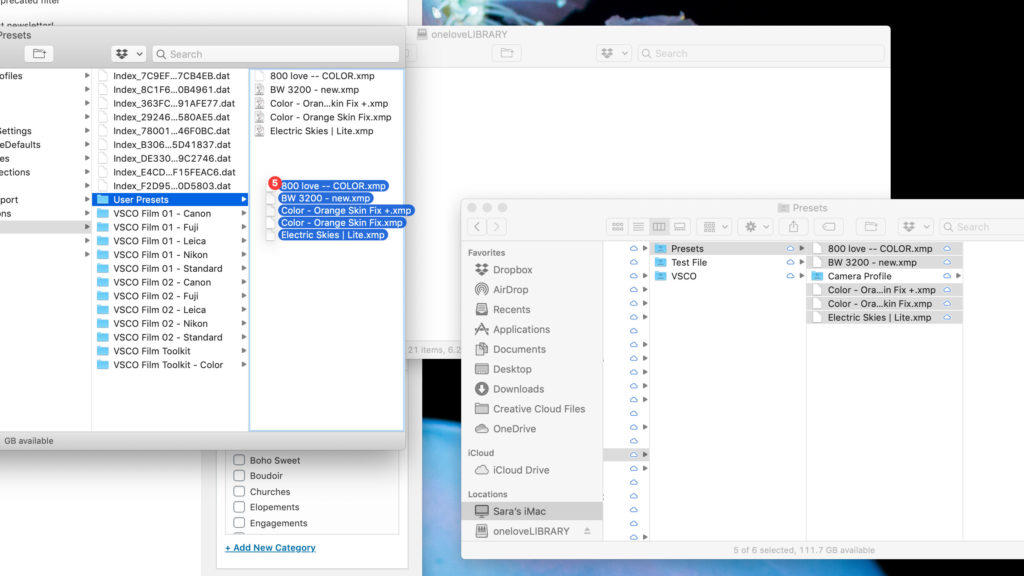Viewport: 1024px width, 576px height.
Task: Click the Add New Category link
Action: pyautogui.click(x=270, y=548)
